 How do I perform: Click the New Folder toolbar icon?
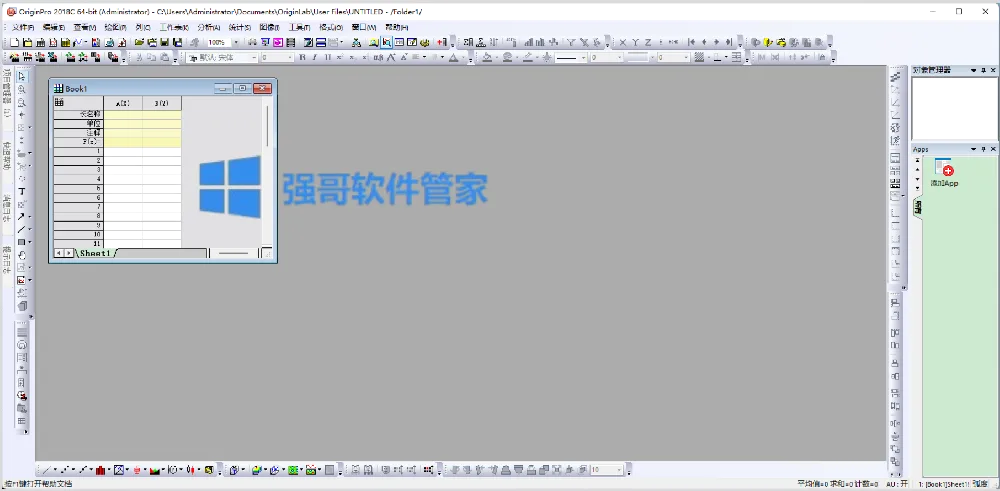[27, 42]
